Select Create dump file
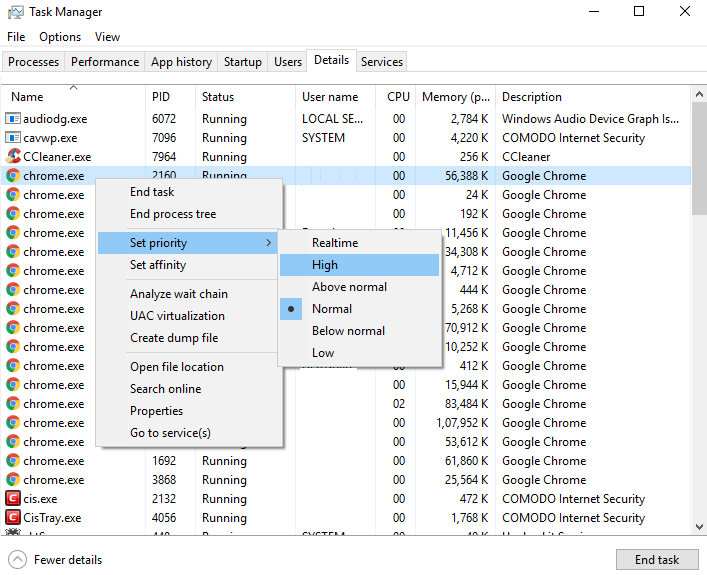The image size is (707, 575). [188, 338]
